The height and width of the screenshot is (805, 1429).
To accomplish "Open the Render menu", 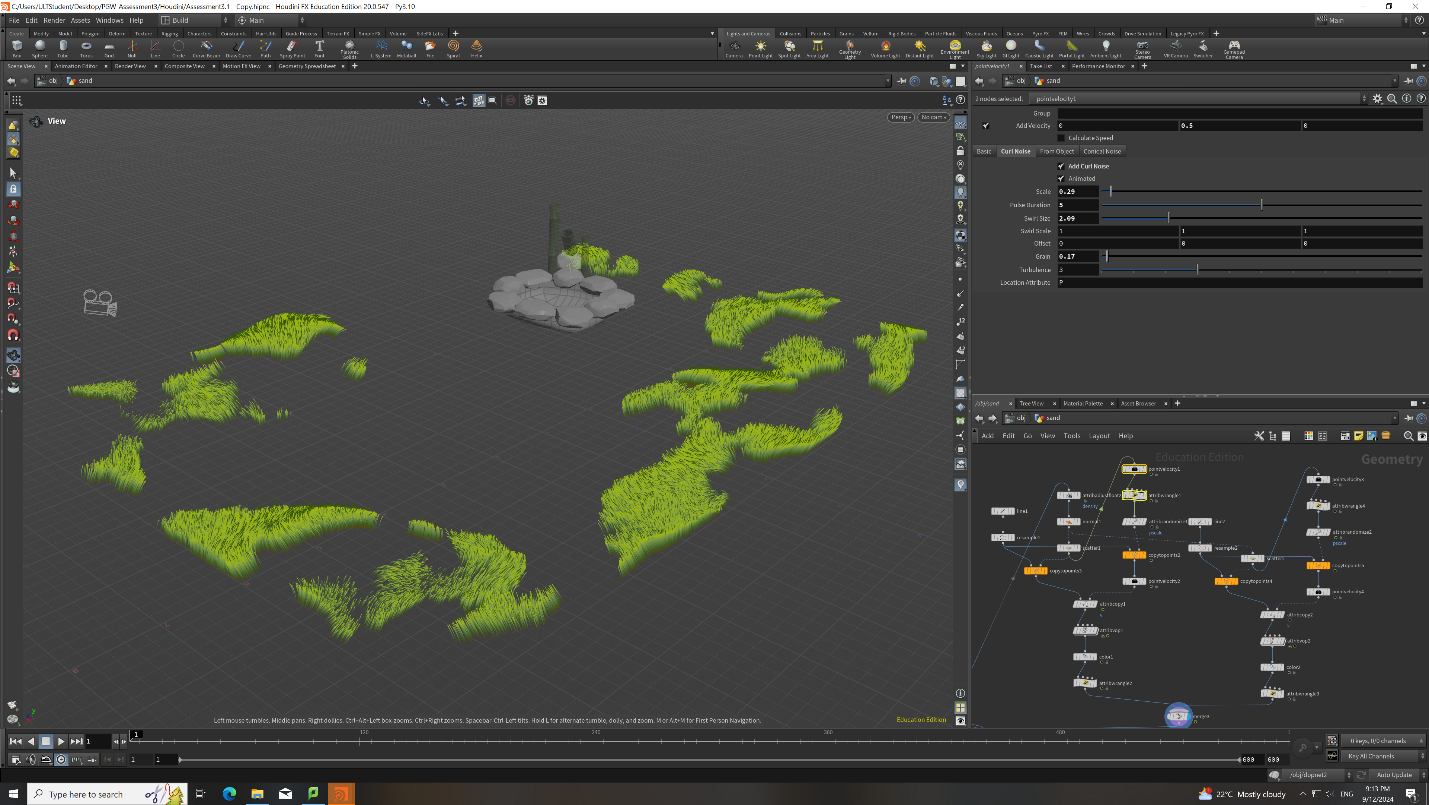I will pos(54,20).
